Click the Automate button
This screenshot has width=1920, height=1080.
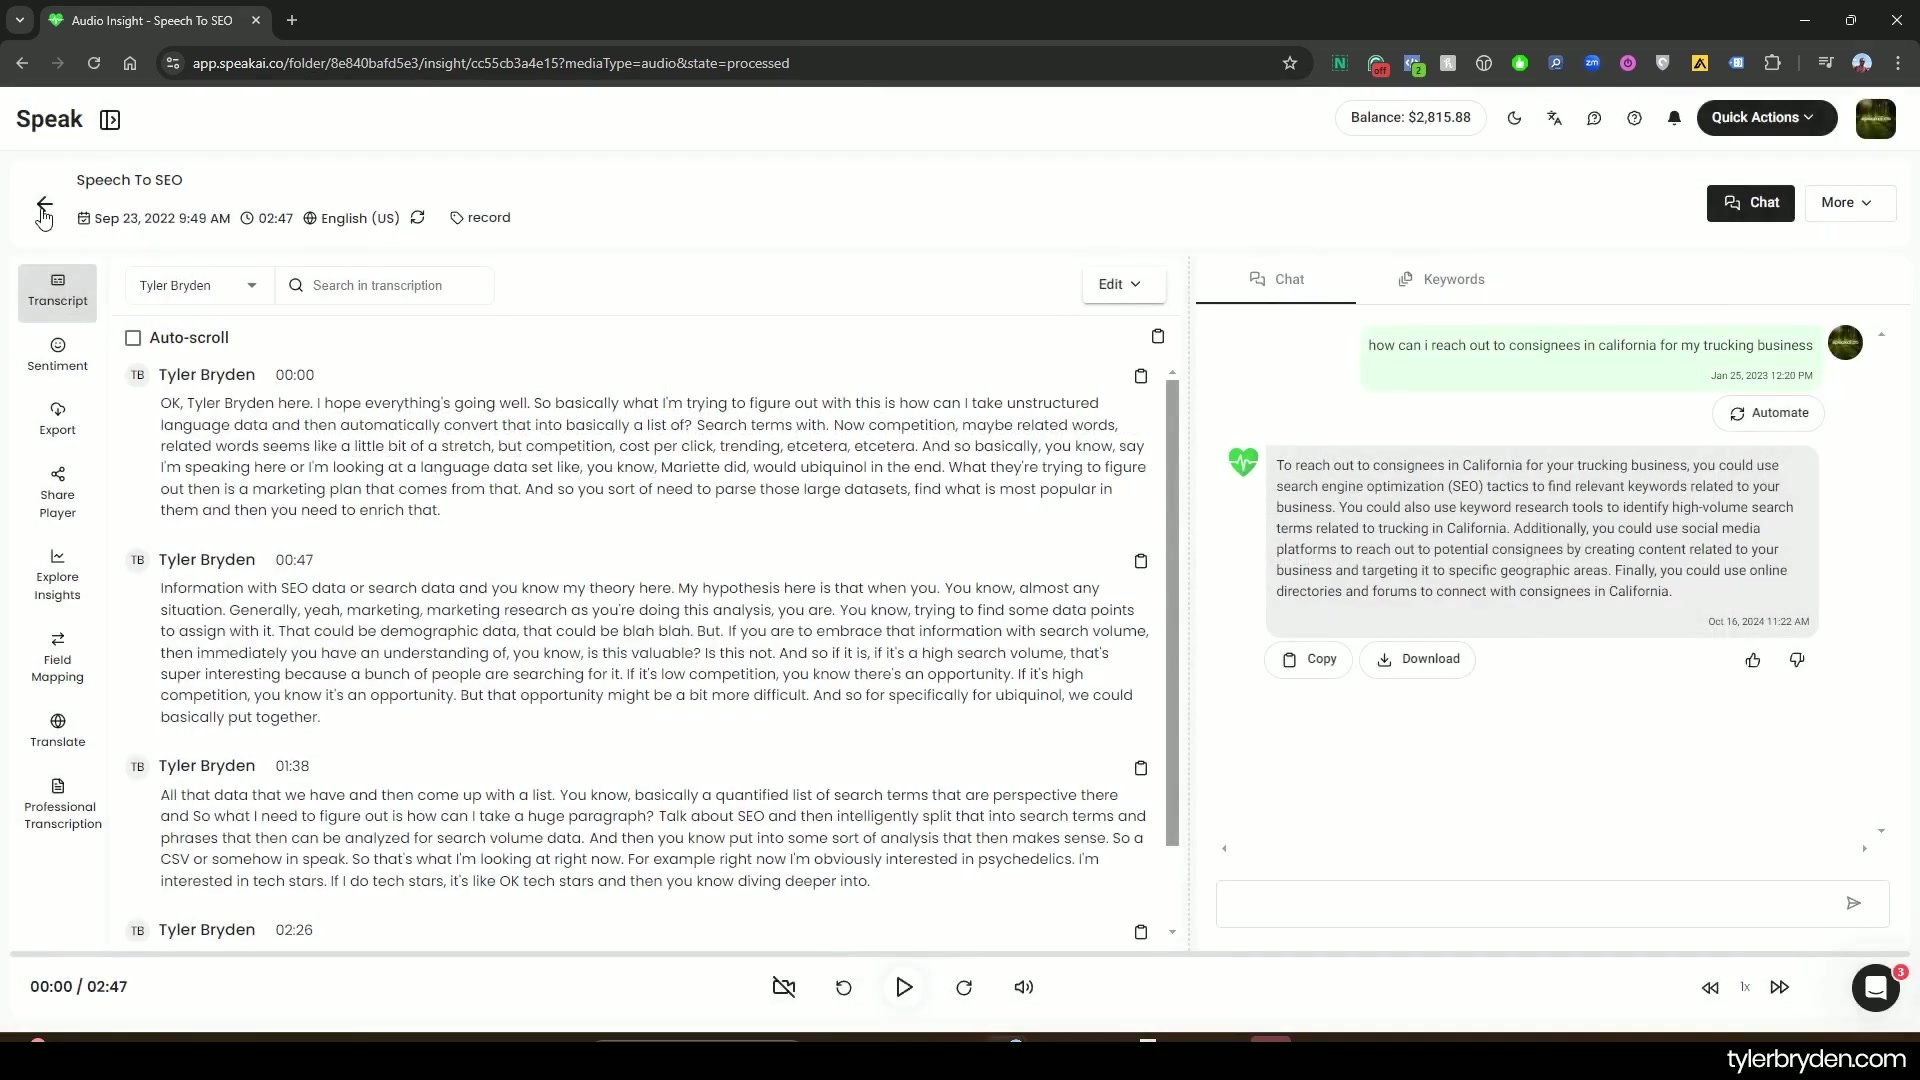click(x=1768, y=413)
